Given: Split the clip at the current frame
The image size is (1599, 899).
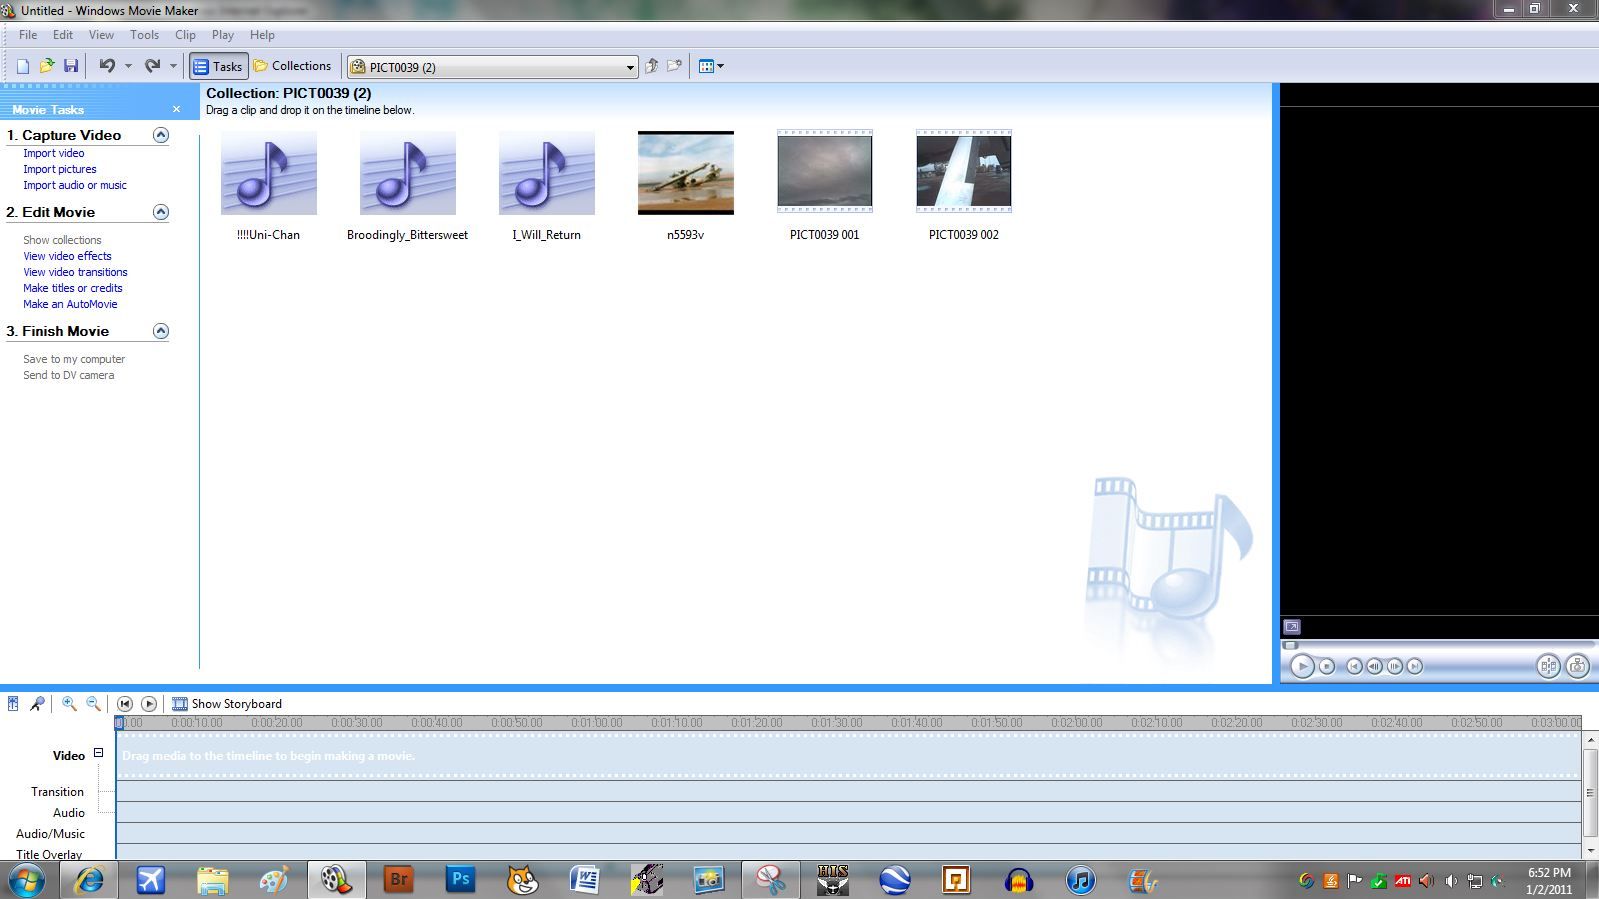Looking at the screenshot, I should pyautogui.click(x=1548, y=666).
